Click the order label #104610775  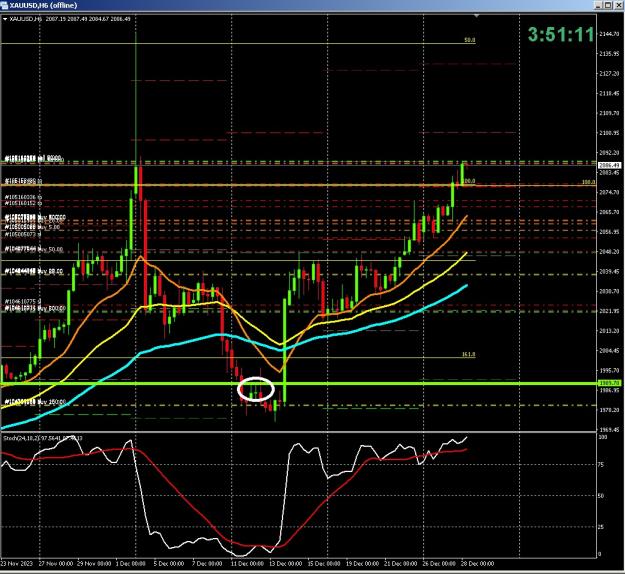pyautogui.click(x=22, y=301)
